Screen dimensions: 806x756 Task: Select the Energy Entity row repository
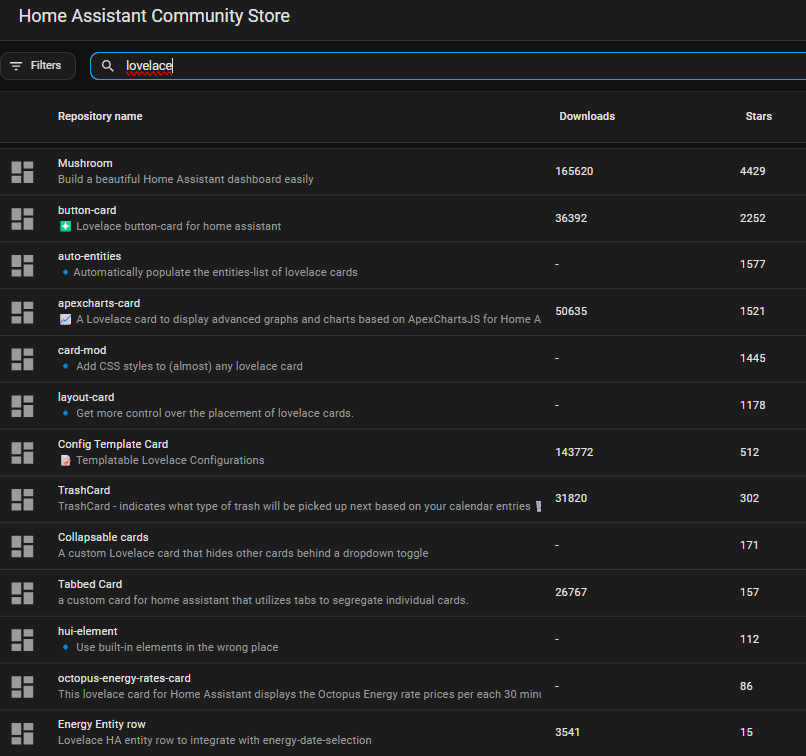102,724
